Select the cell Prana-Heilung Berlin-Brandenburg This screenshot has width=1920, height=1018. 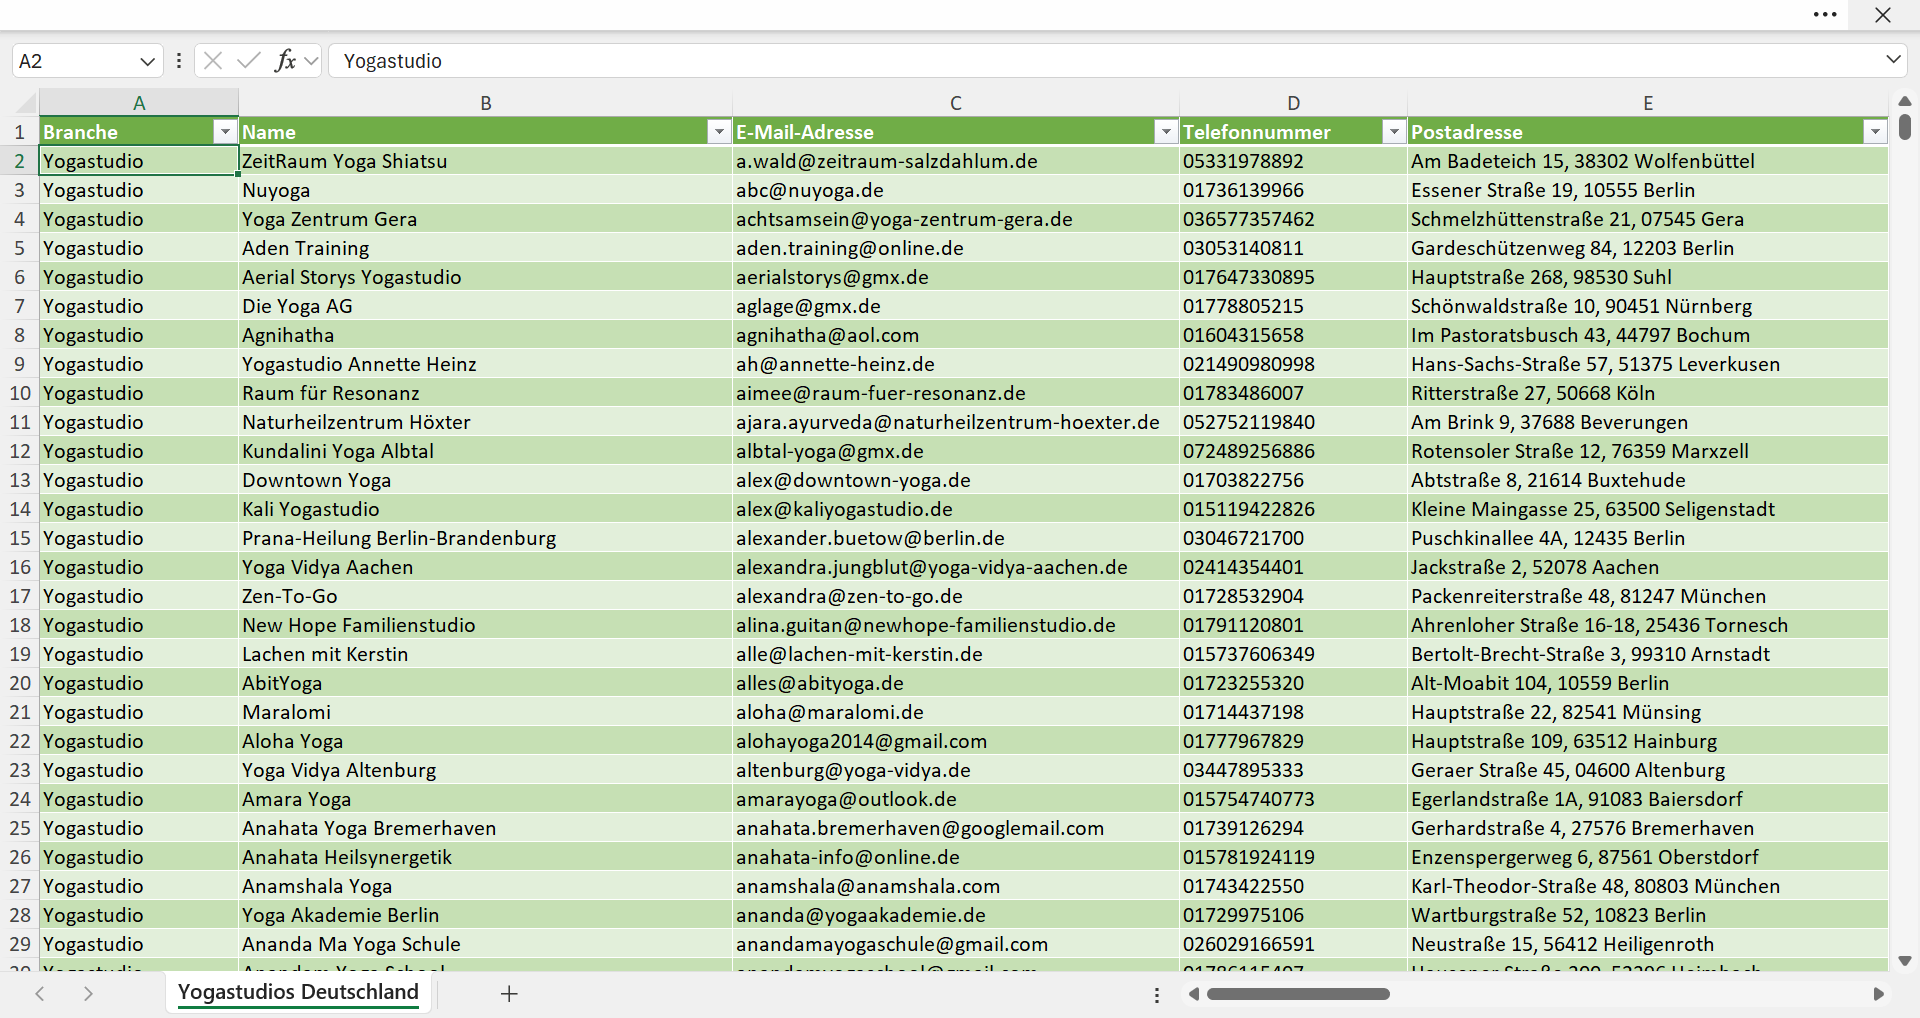point(486,538)
